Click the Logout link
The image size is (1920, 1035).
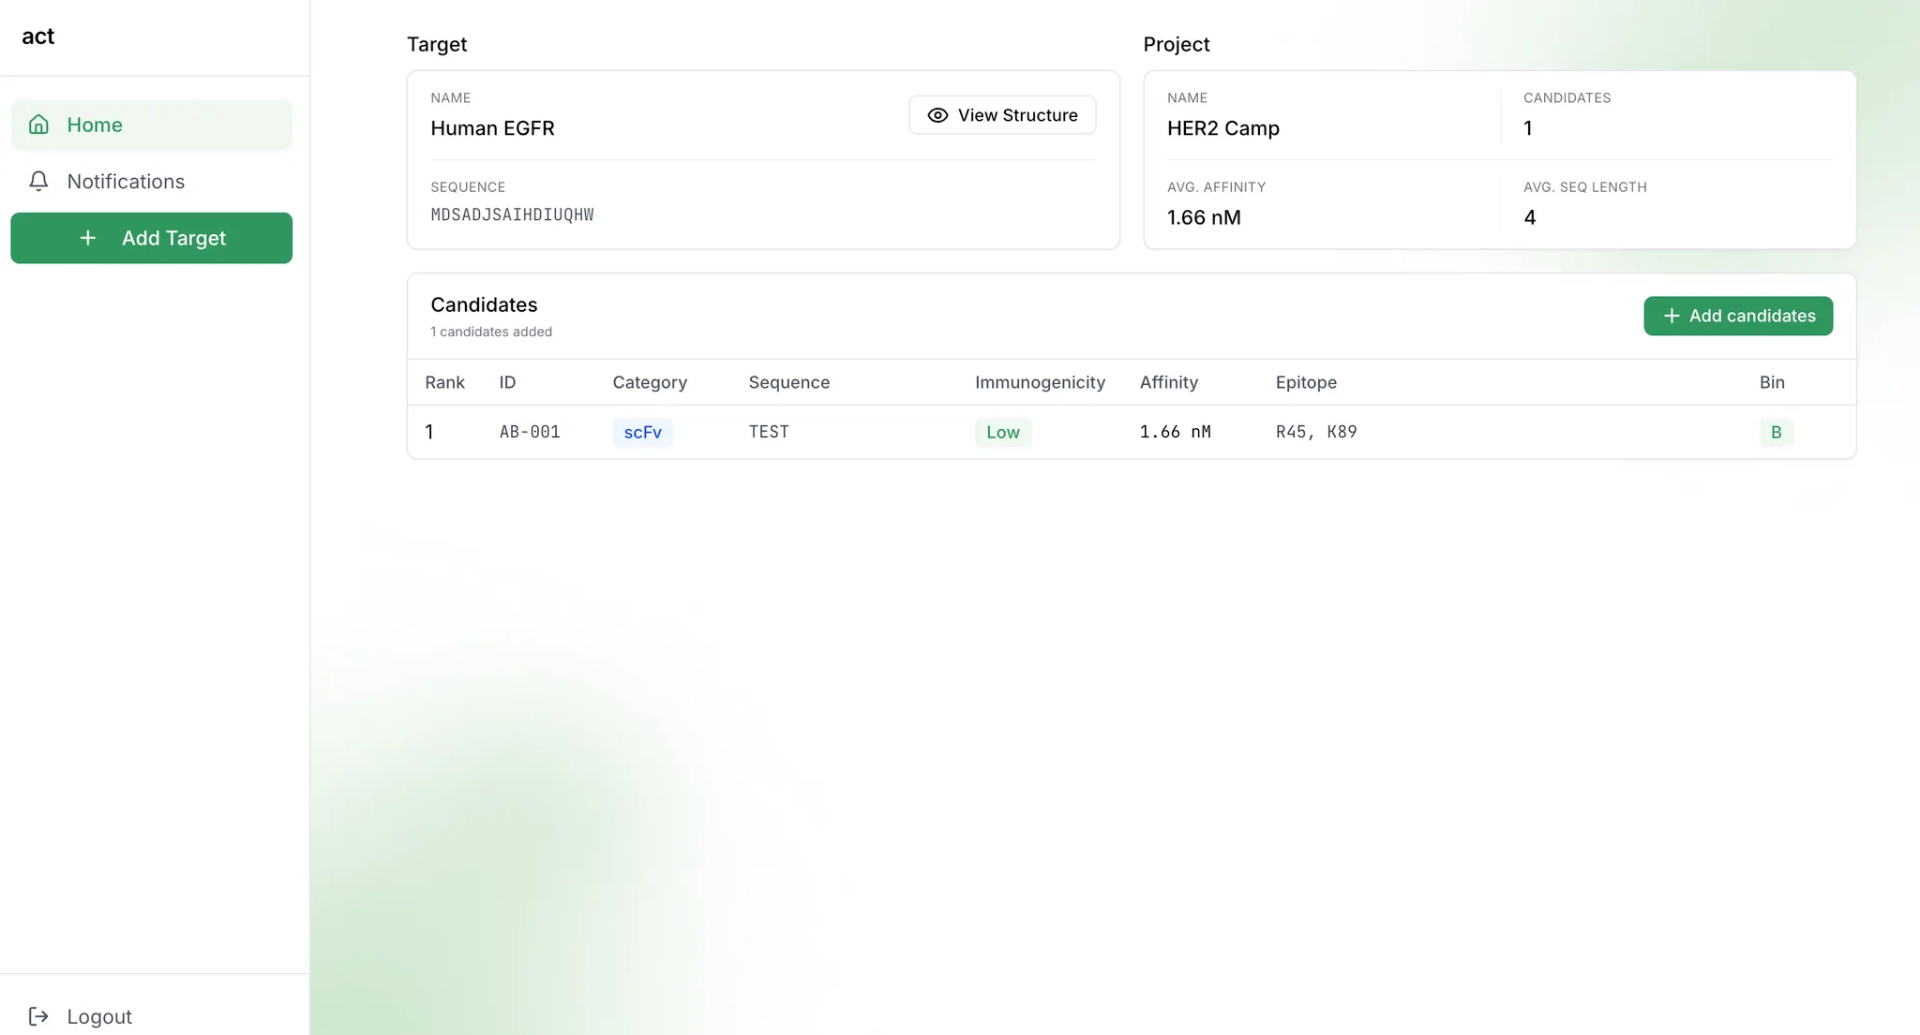[x=99, y=1016]
